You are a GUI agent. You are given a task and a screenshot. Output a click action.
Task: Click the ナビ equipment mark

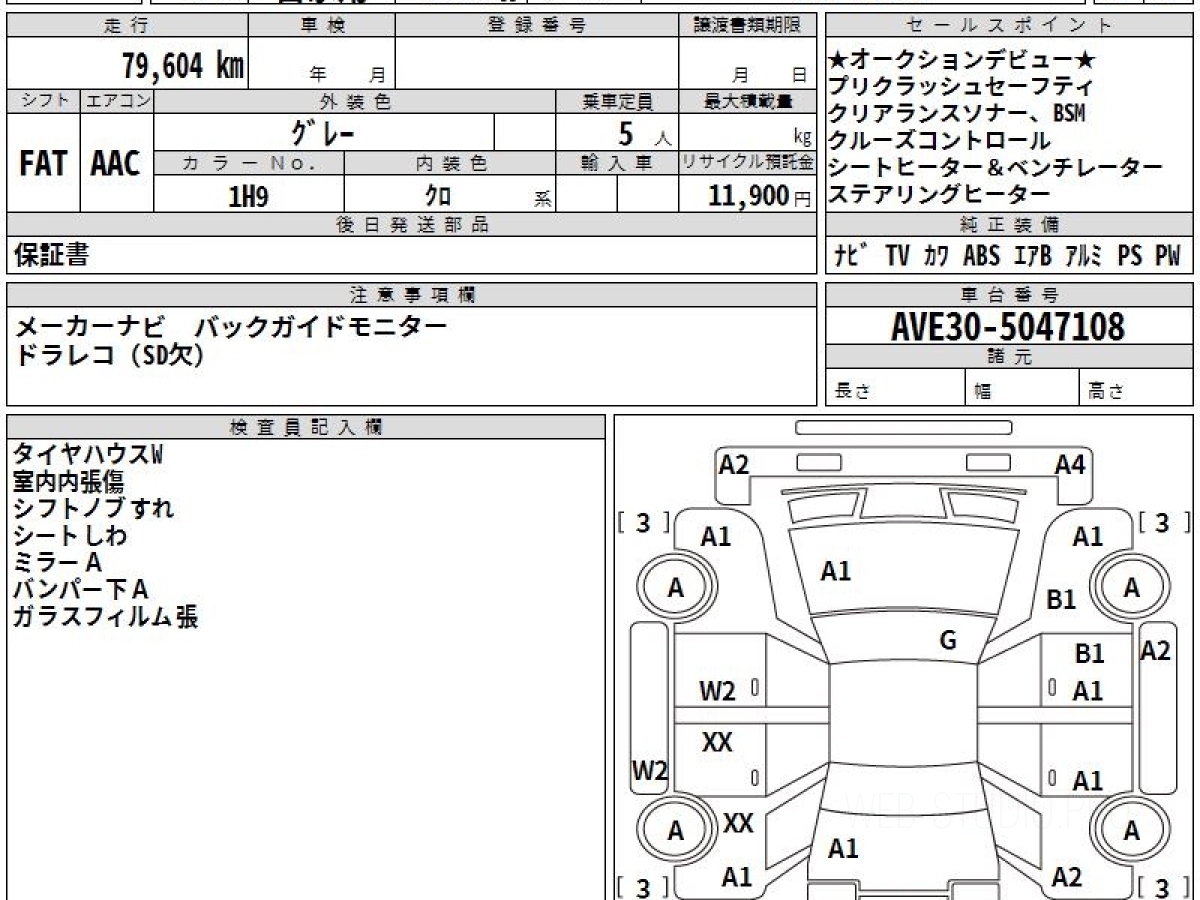tap(850, 256)
